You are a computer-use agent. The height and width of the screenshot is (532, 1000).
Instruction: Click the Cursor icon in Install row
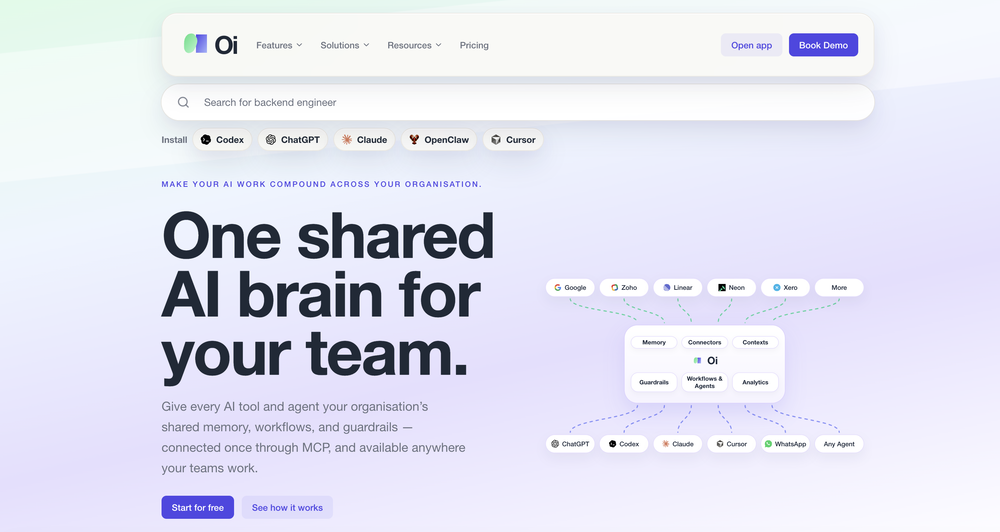point(496,140)
